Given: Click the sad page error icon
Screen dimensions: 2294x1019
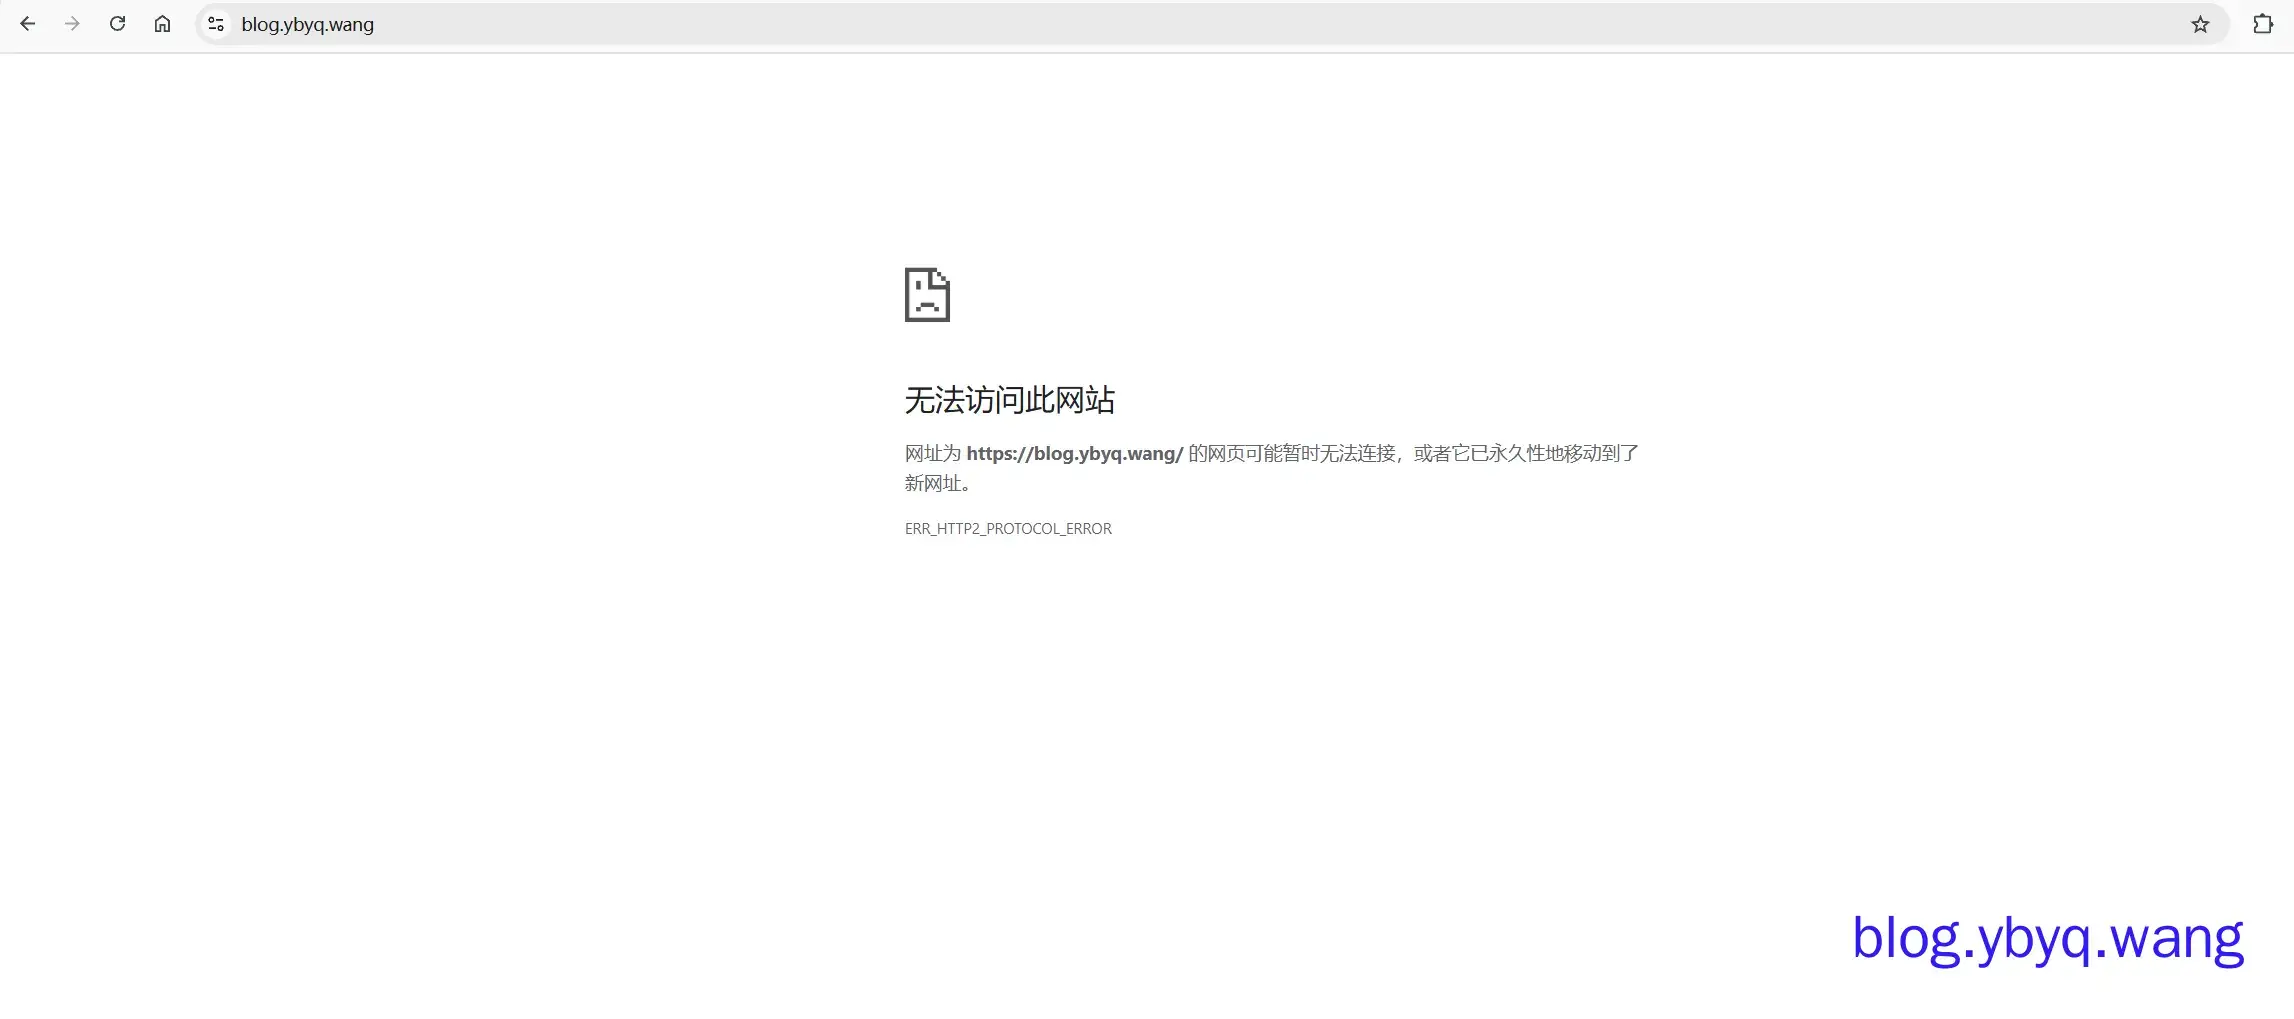Looking at the screenshot, I should click(927, 295).
